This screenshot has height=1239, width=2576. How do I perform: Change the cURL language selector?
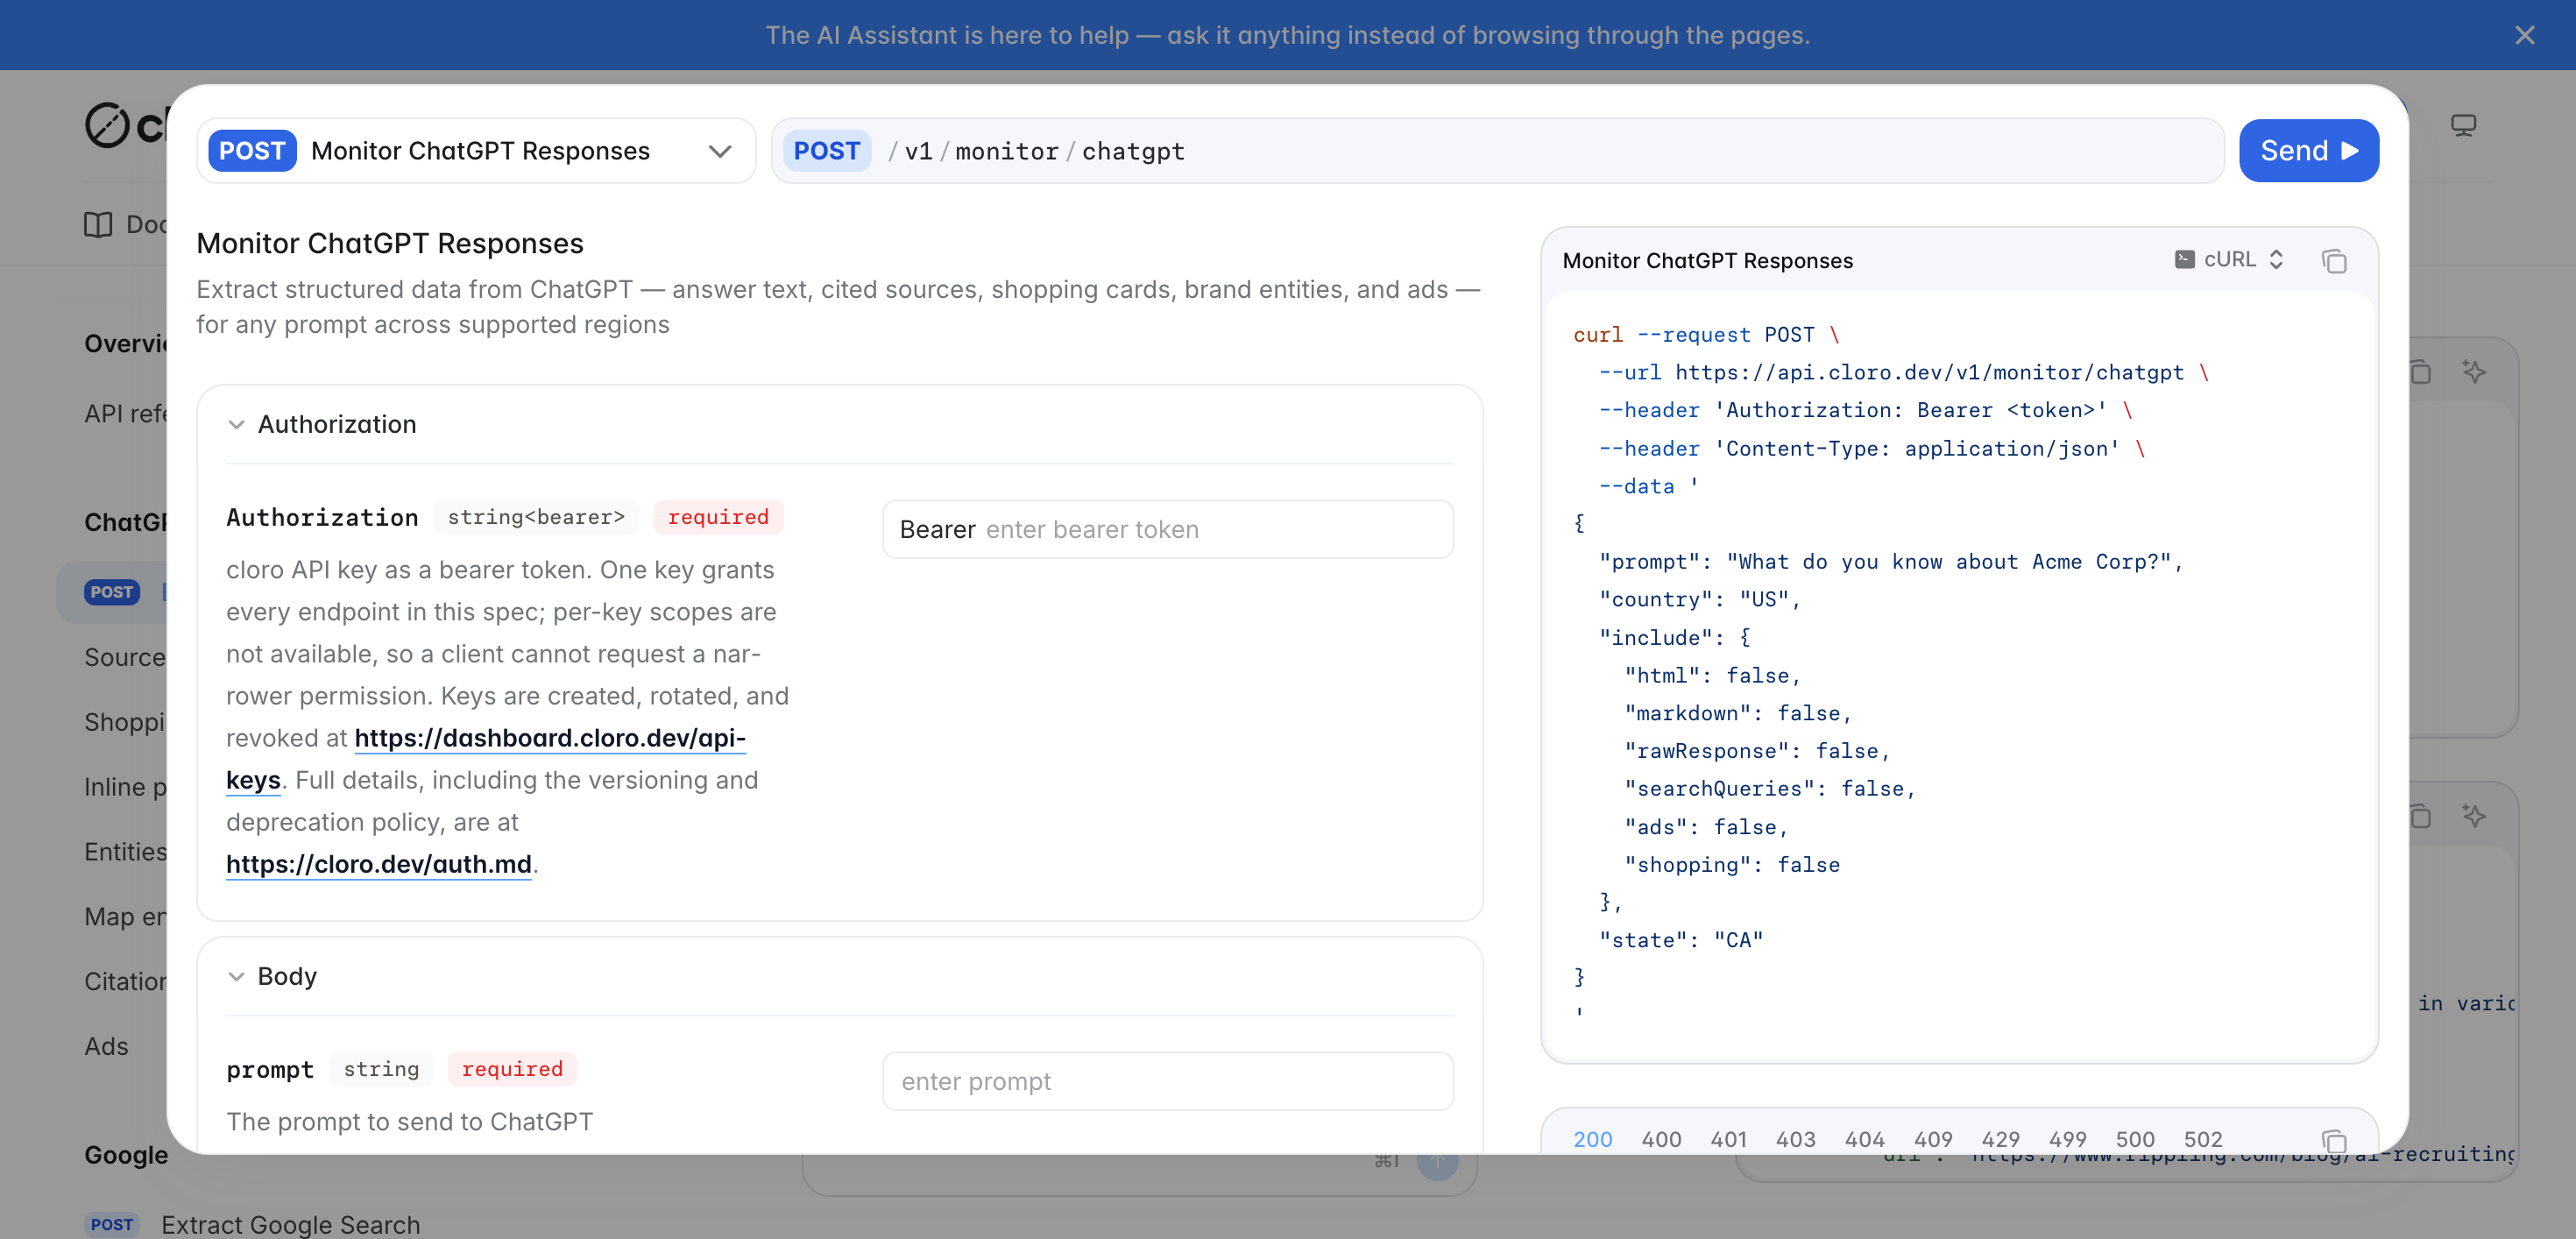[2229, 260]
